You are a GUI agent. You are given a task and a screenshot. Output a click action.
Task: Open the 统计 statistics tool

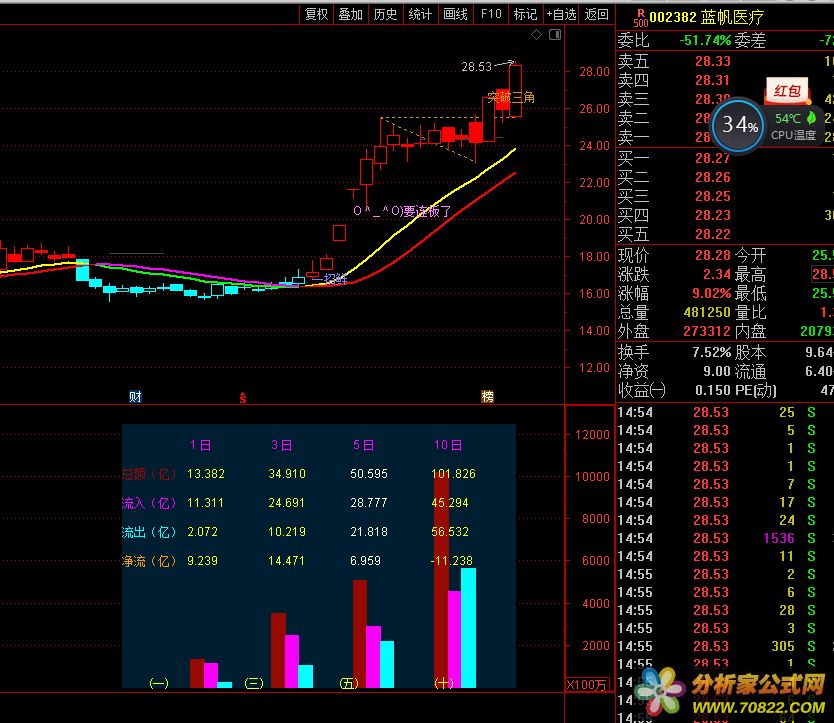(x=420, y=14)
